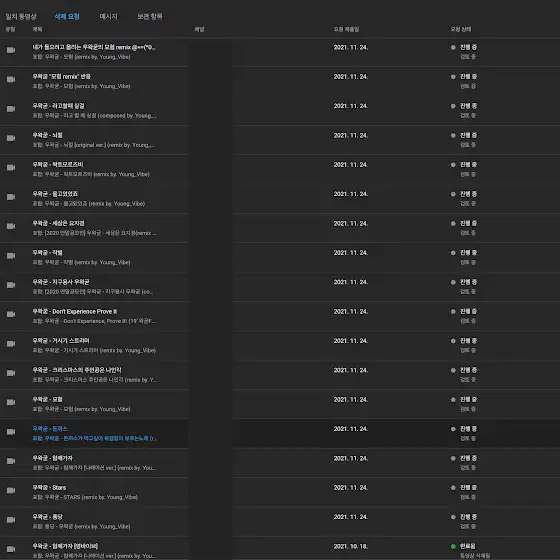Click video icon beside 거시기 스트리머 row
This screenshot has width=560, height=560.
(x=11, y=344)
